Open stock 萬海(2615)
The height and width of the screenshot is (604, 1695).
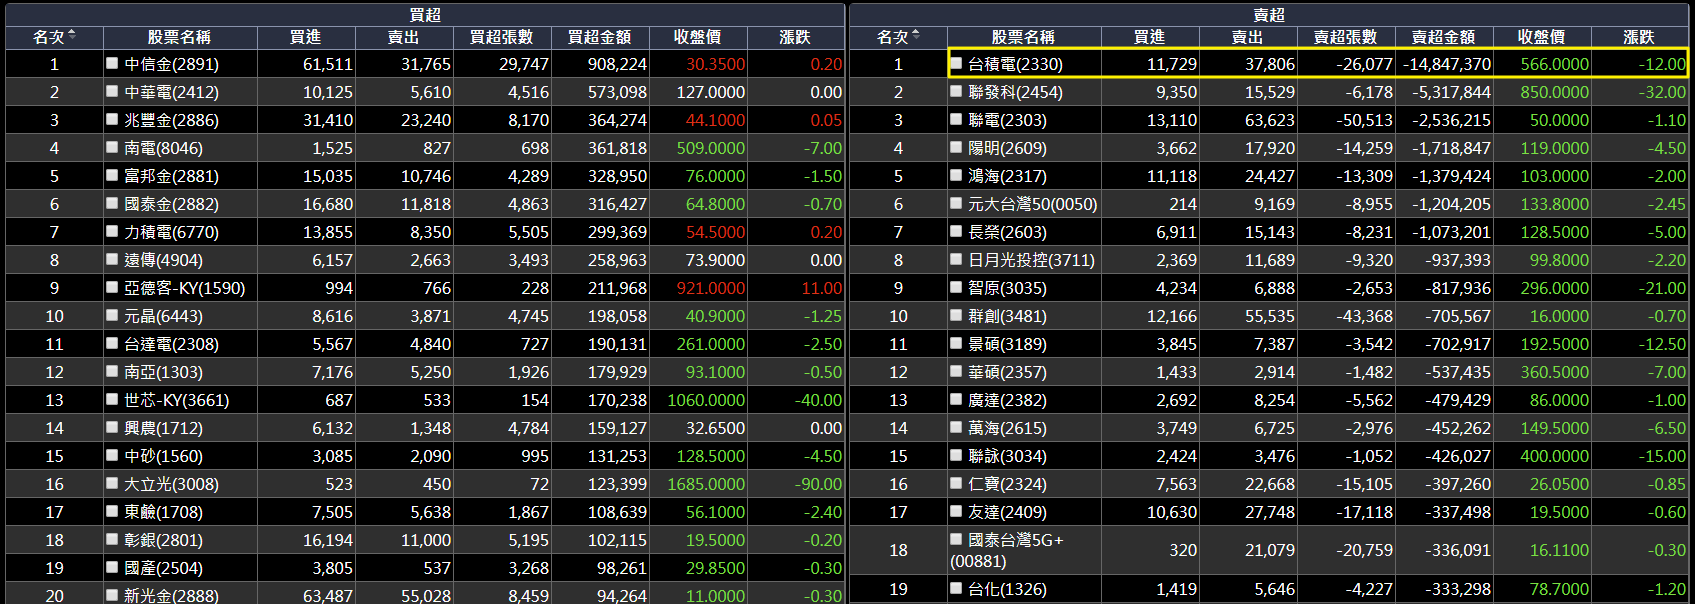pyautogui.click(x=1007, y=428)
